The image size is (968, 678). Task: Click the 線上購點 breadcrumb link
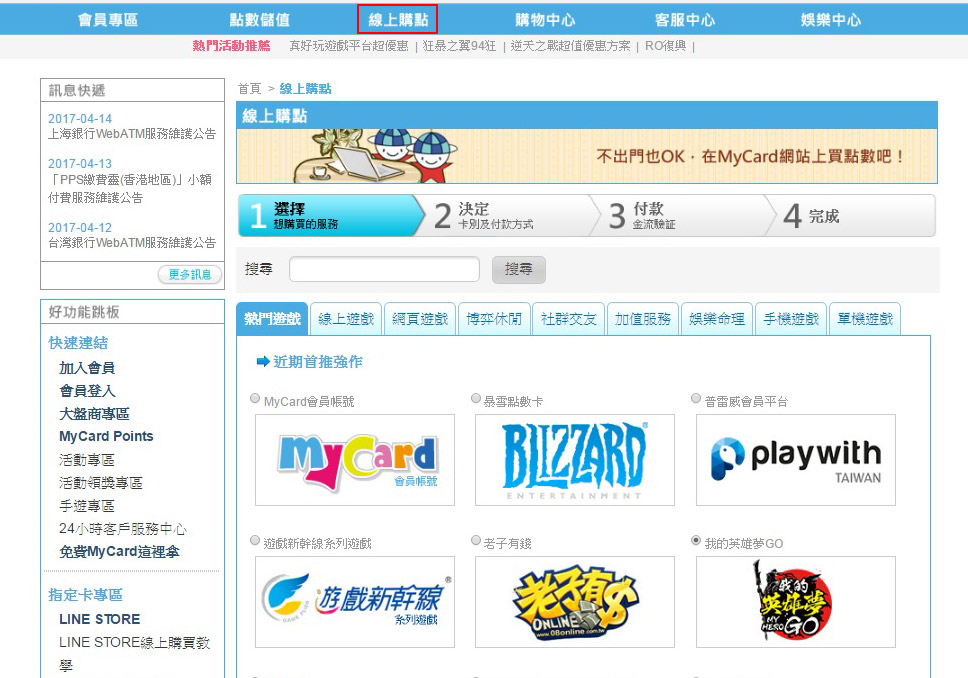click(306, 88)
